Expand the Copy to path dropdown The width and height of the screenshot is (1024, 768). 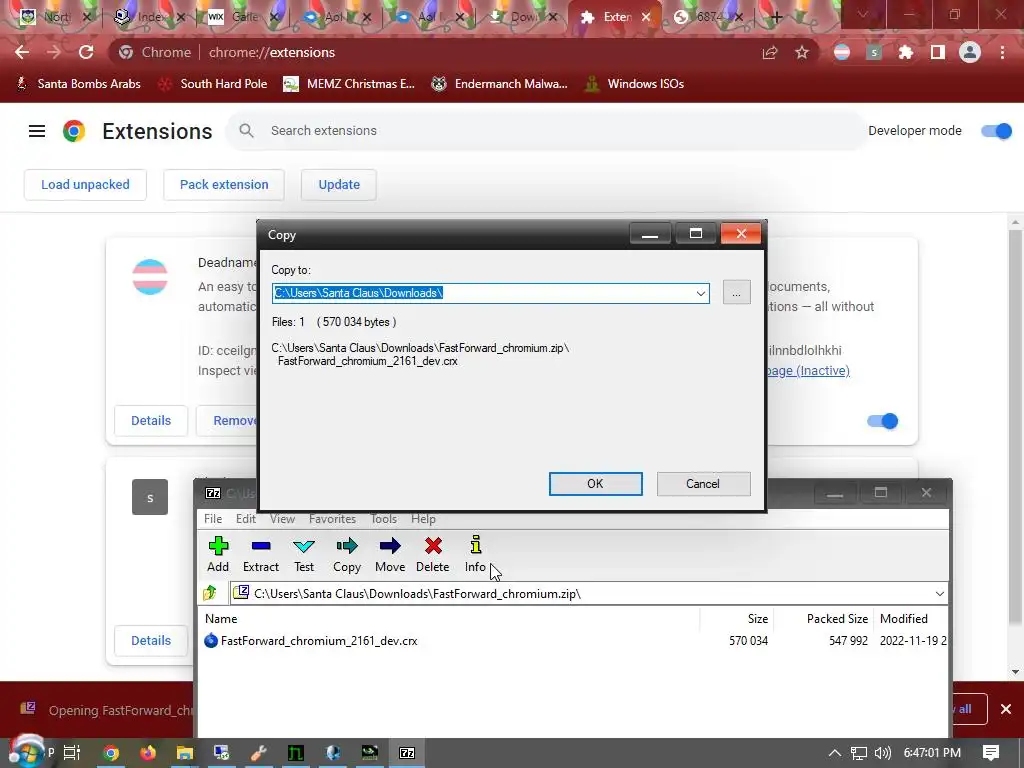pos(701,293)
